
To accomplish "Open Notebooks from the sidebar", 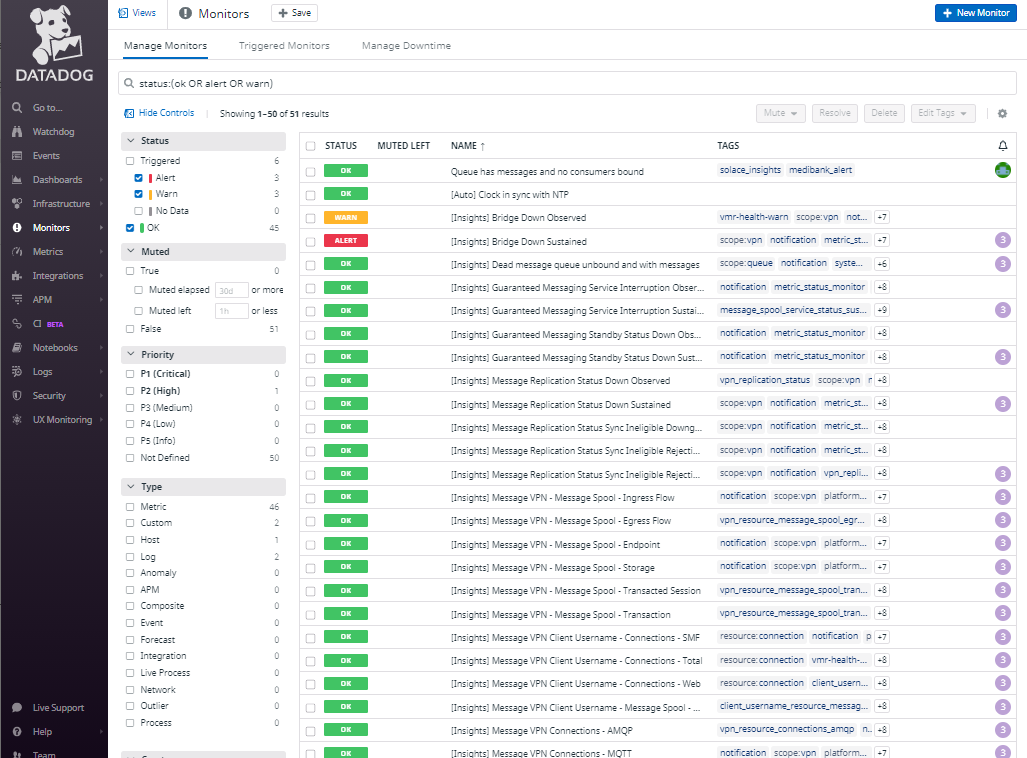I will pos(54,348).
